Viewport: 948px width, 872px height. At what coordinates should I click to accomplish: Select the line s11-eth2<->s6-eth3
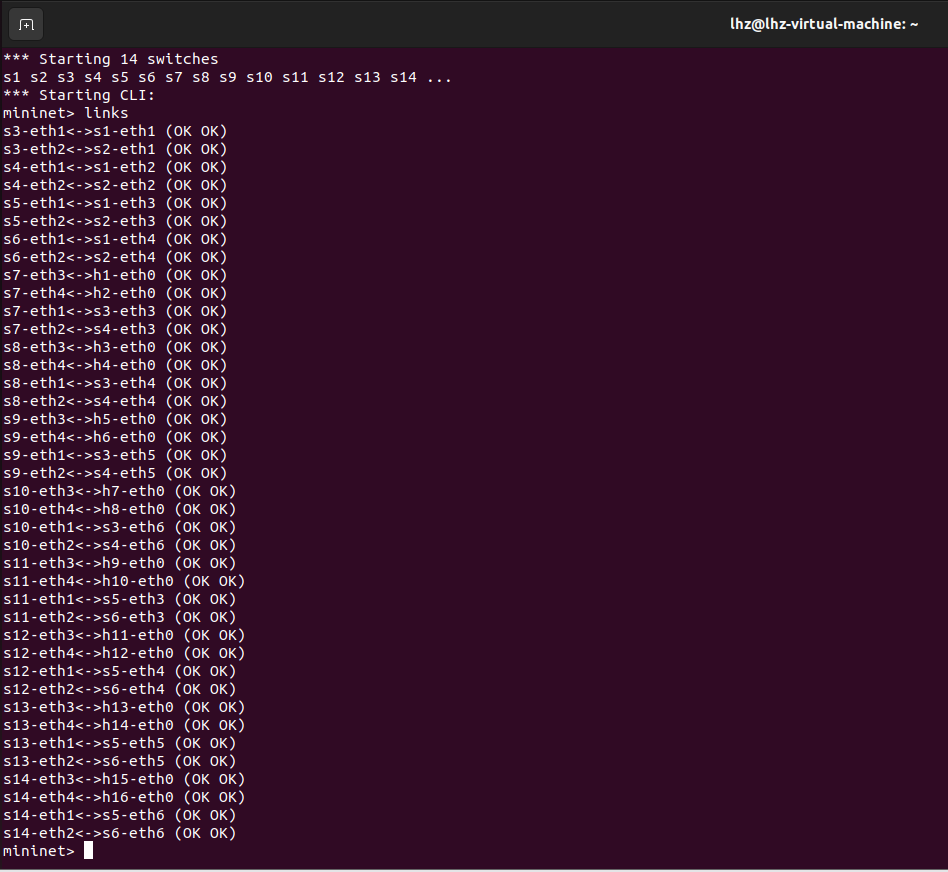click(x=120, y=617)
